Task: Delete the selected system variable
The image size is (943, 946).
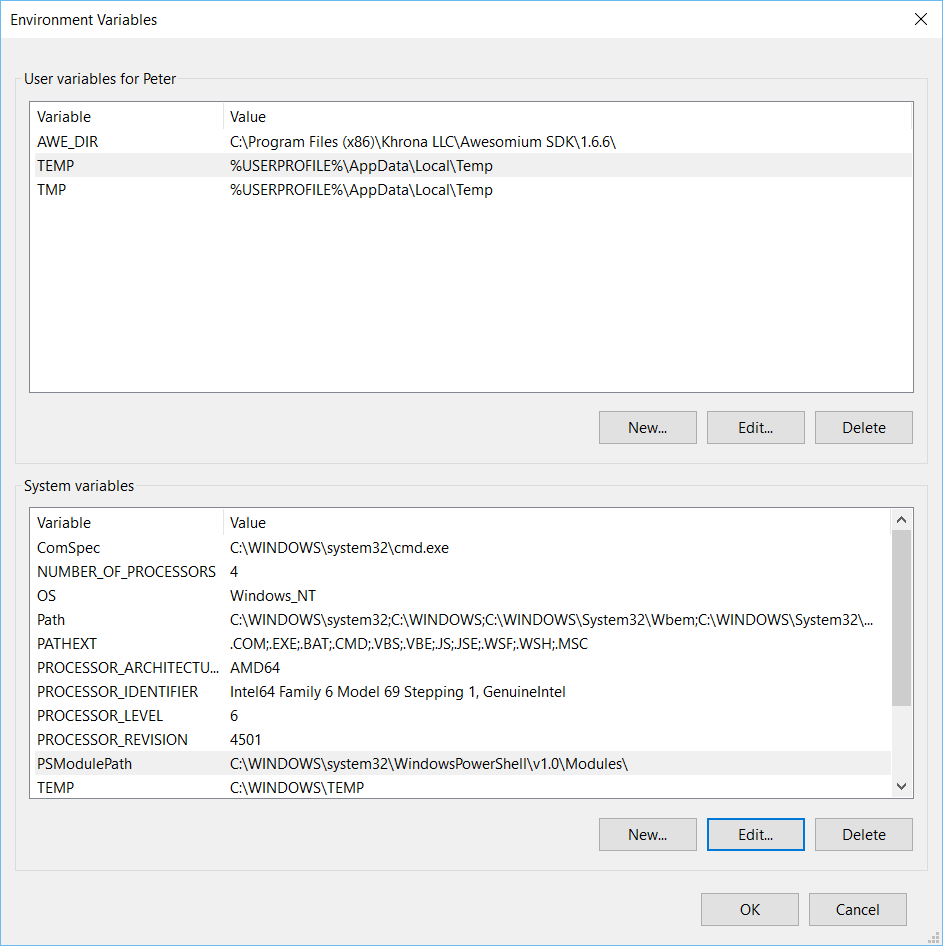Action: click(x=863, y=834)
